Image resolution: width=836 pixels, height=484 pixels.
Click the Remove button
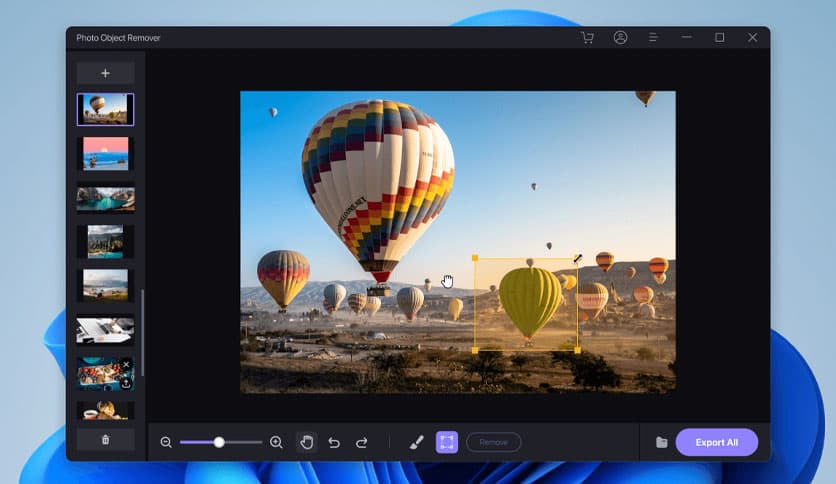tap(494, 442)
